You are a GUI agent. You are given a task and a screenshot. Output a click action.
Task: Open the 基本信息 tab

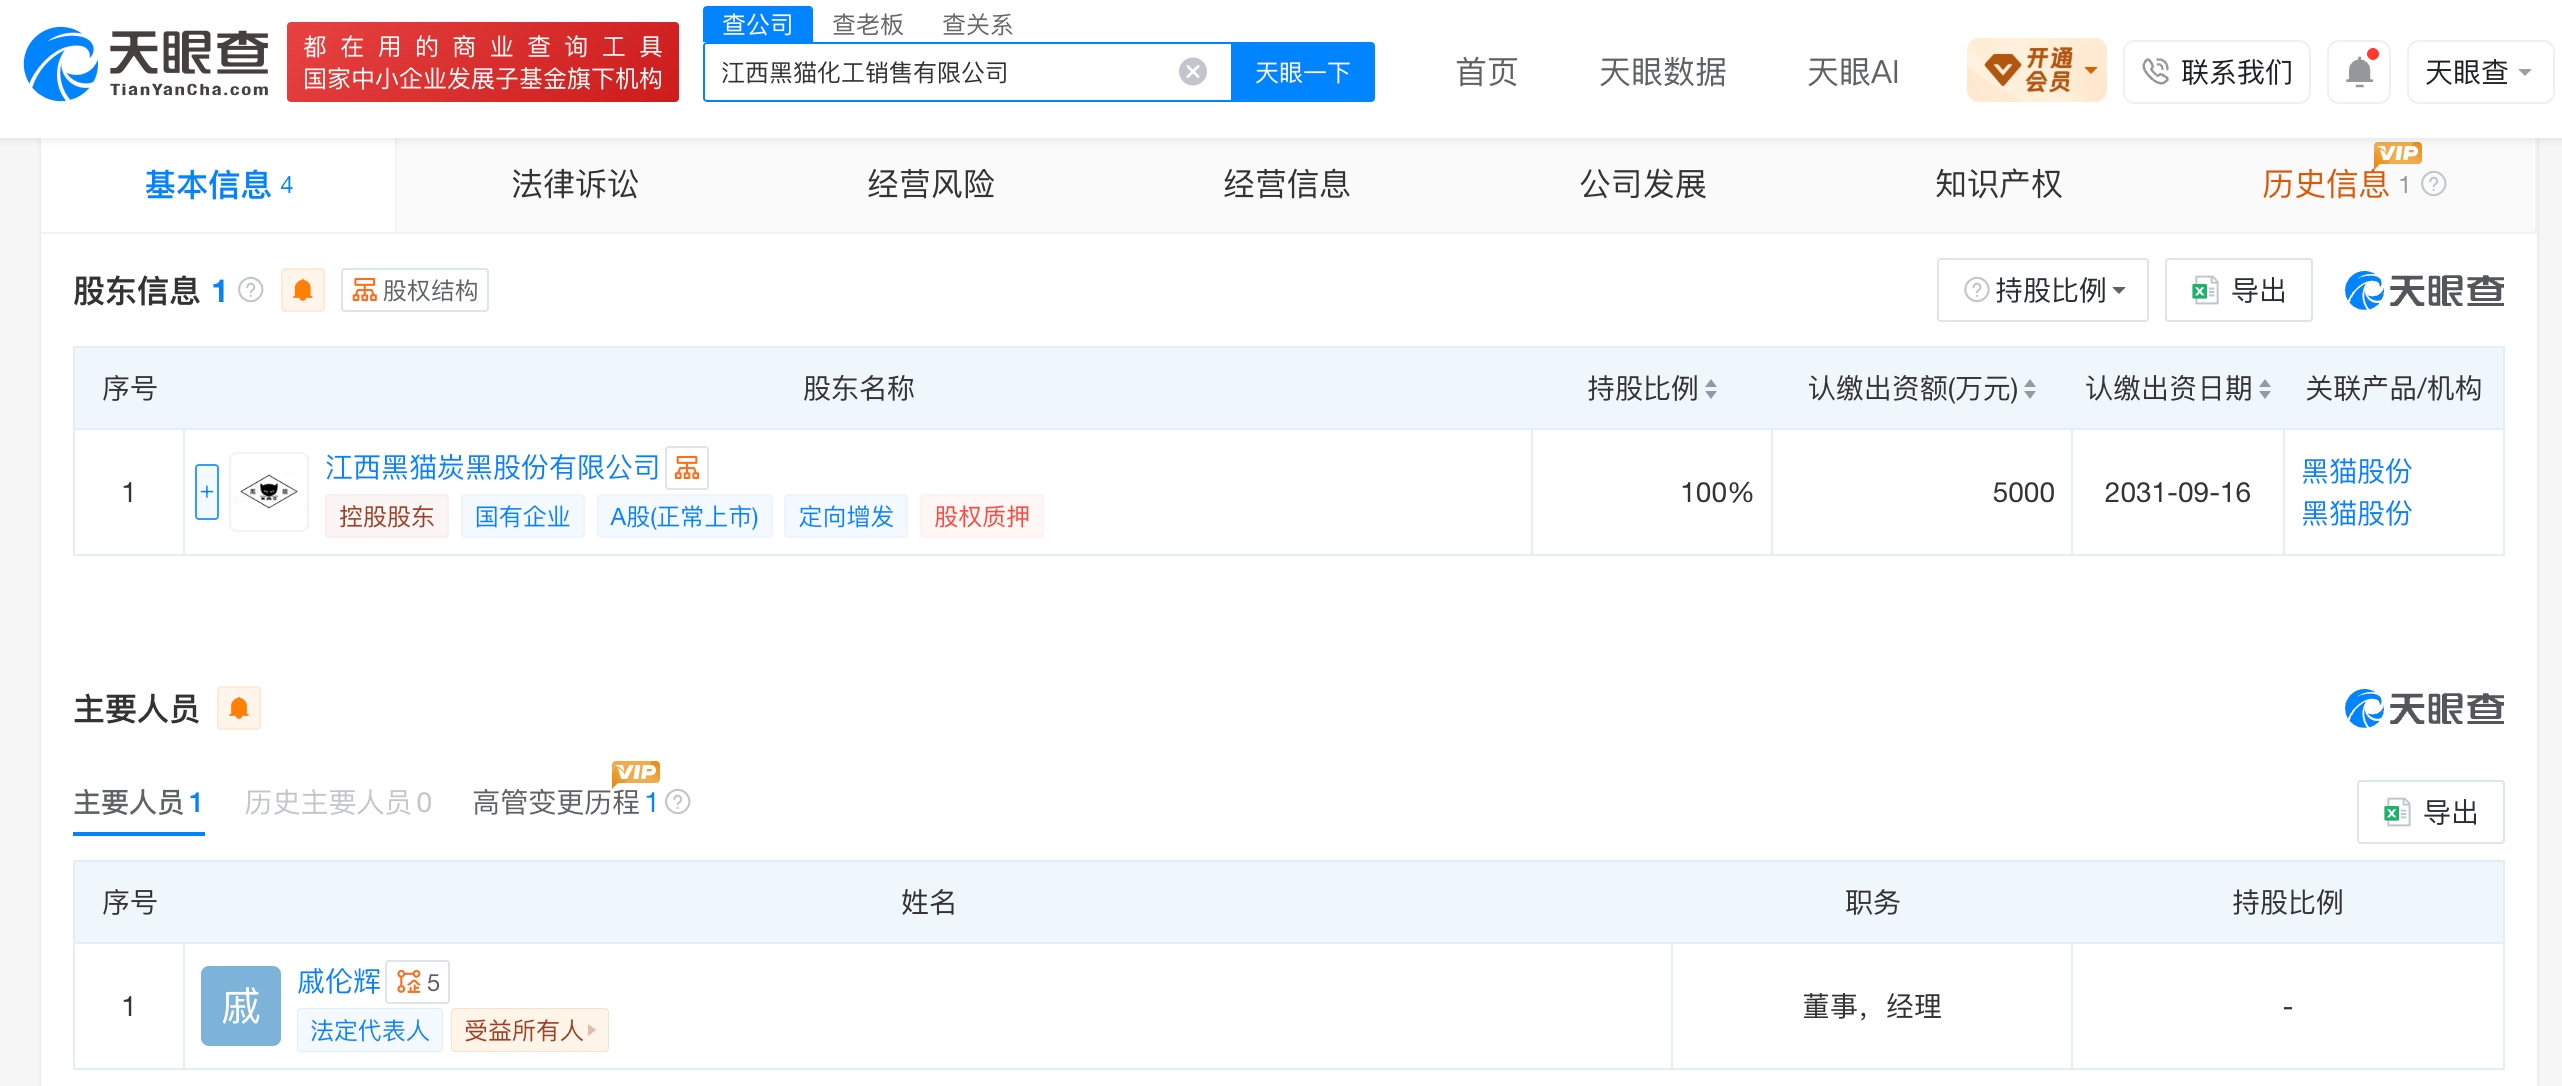218,185
